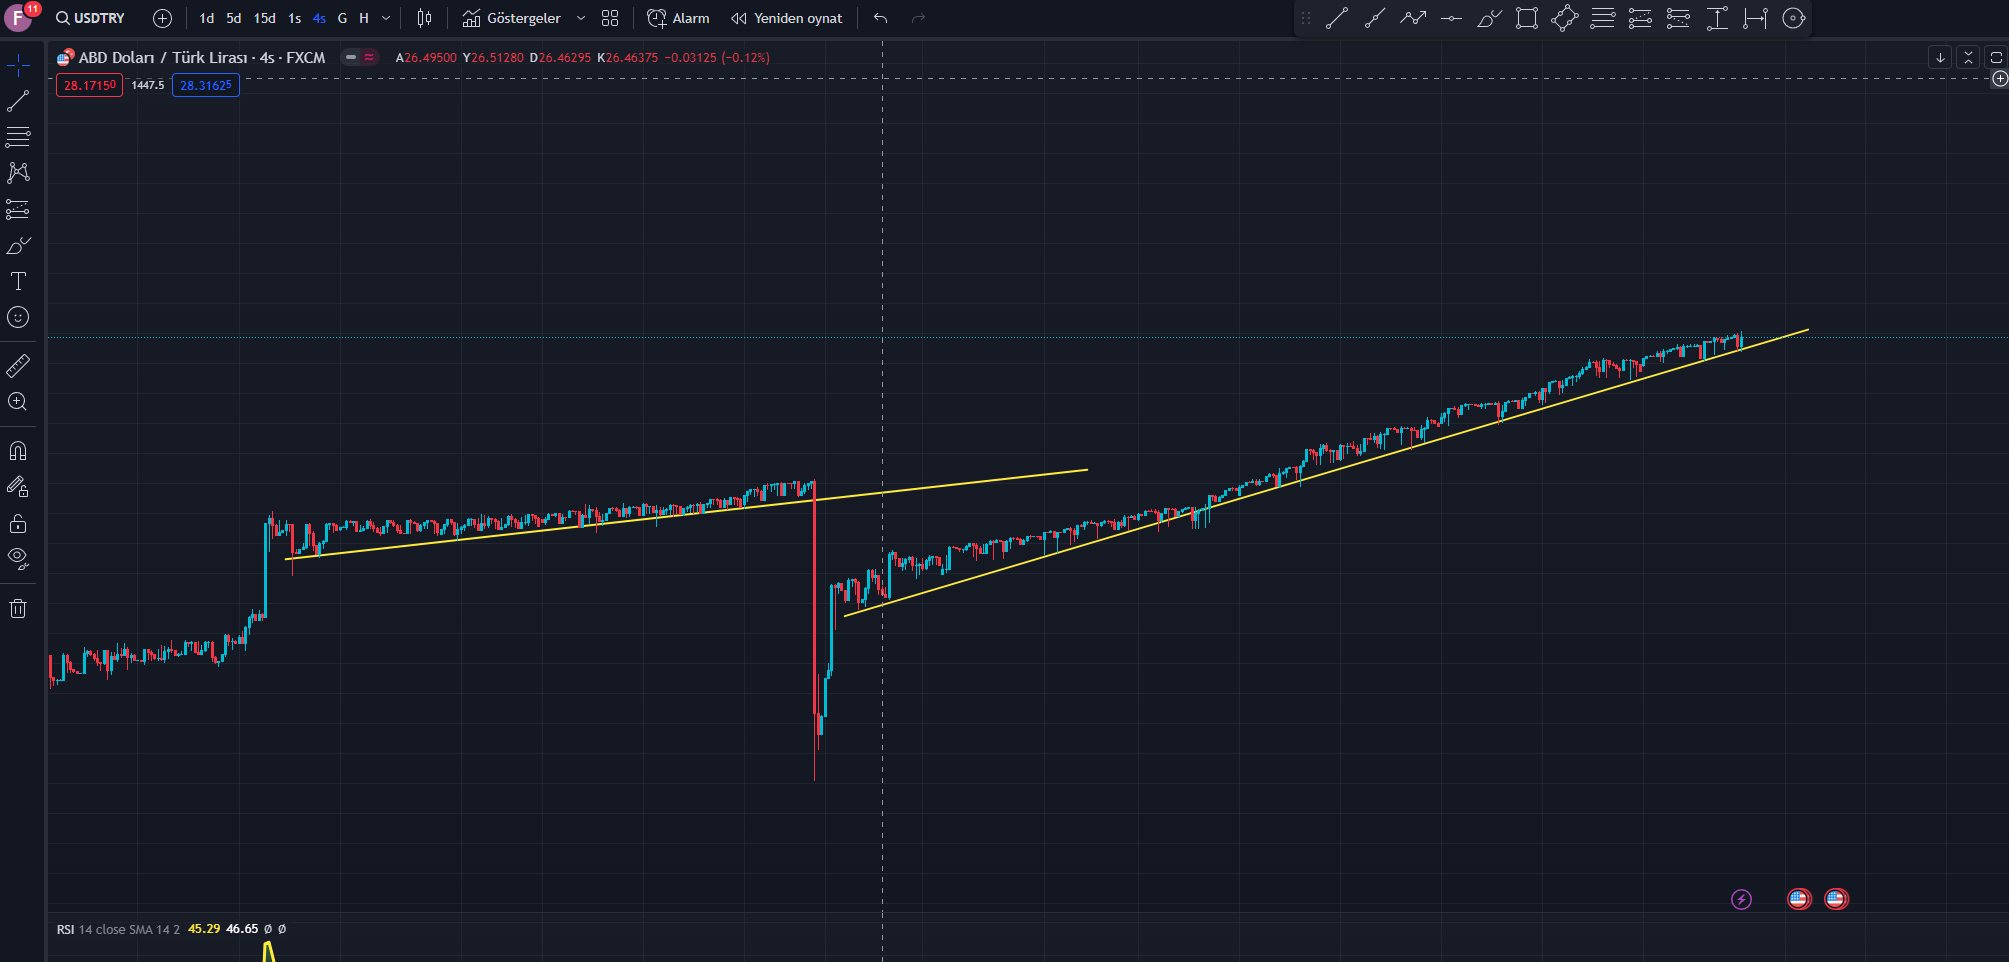The height and width of the screenshot is (962, 2009).
Task: Select trend line in favorites toolbar
Action: tap(1337, 18)
